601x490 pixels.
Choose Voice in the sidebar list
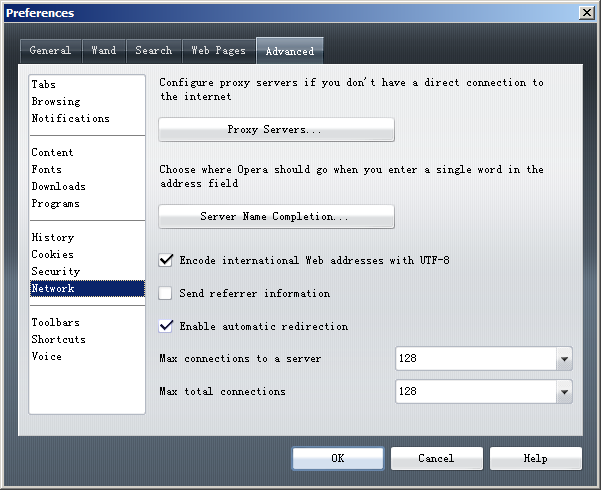(87, 356)
